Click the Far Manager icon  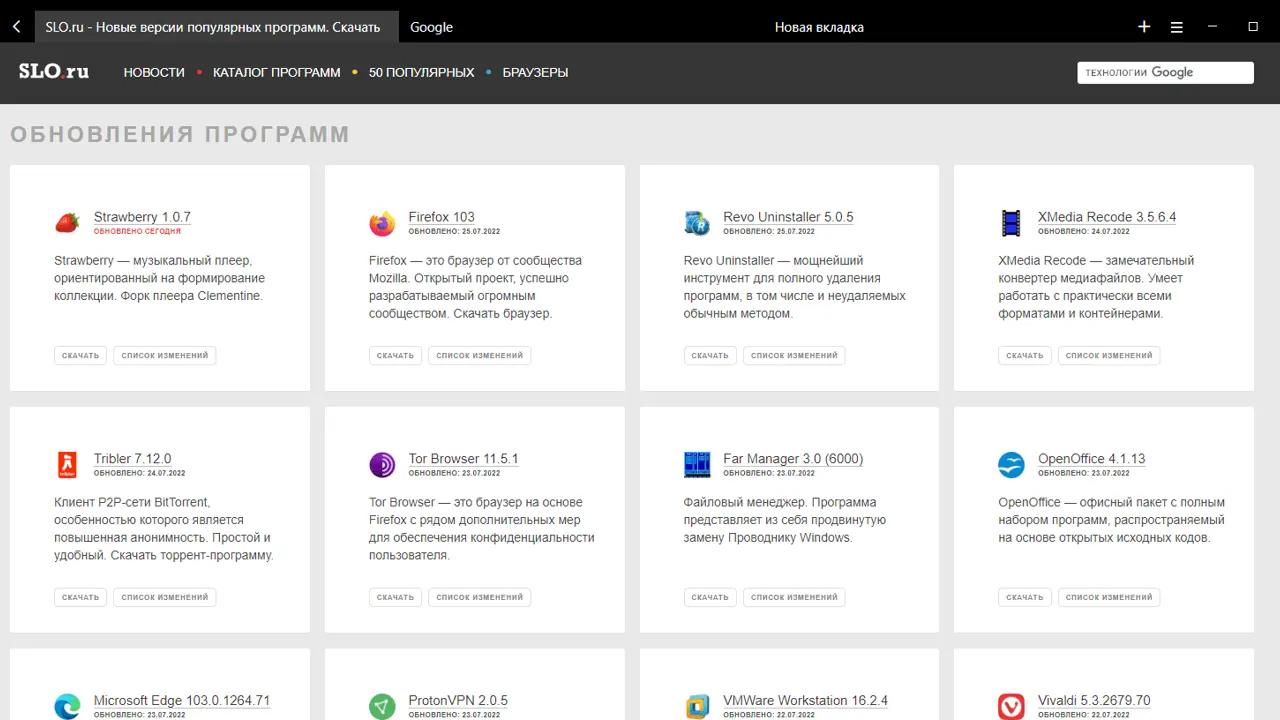697,465
